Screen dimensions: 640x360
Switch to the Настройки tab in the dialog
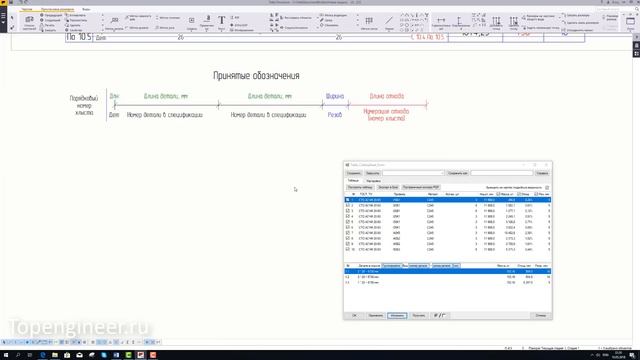(x=373, y=180)
